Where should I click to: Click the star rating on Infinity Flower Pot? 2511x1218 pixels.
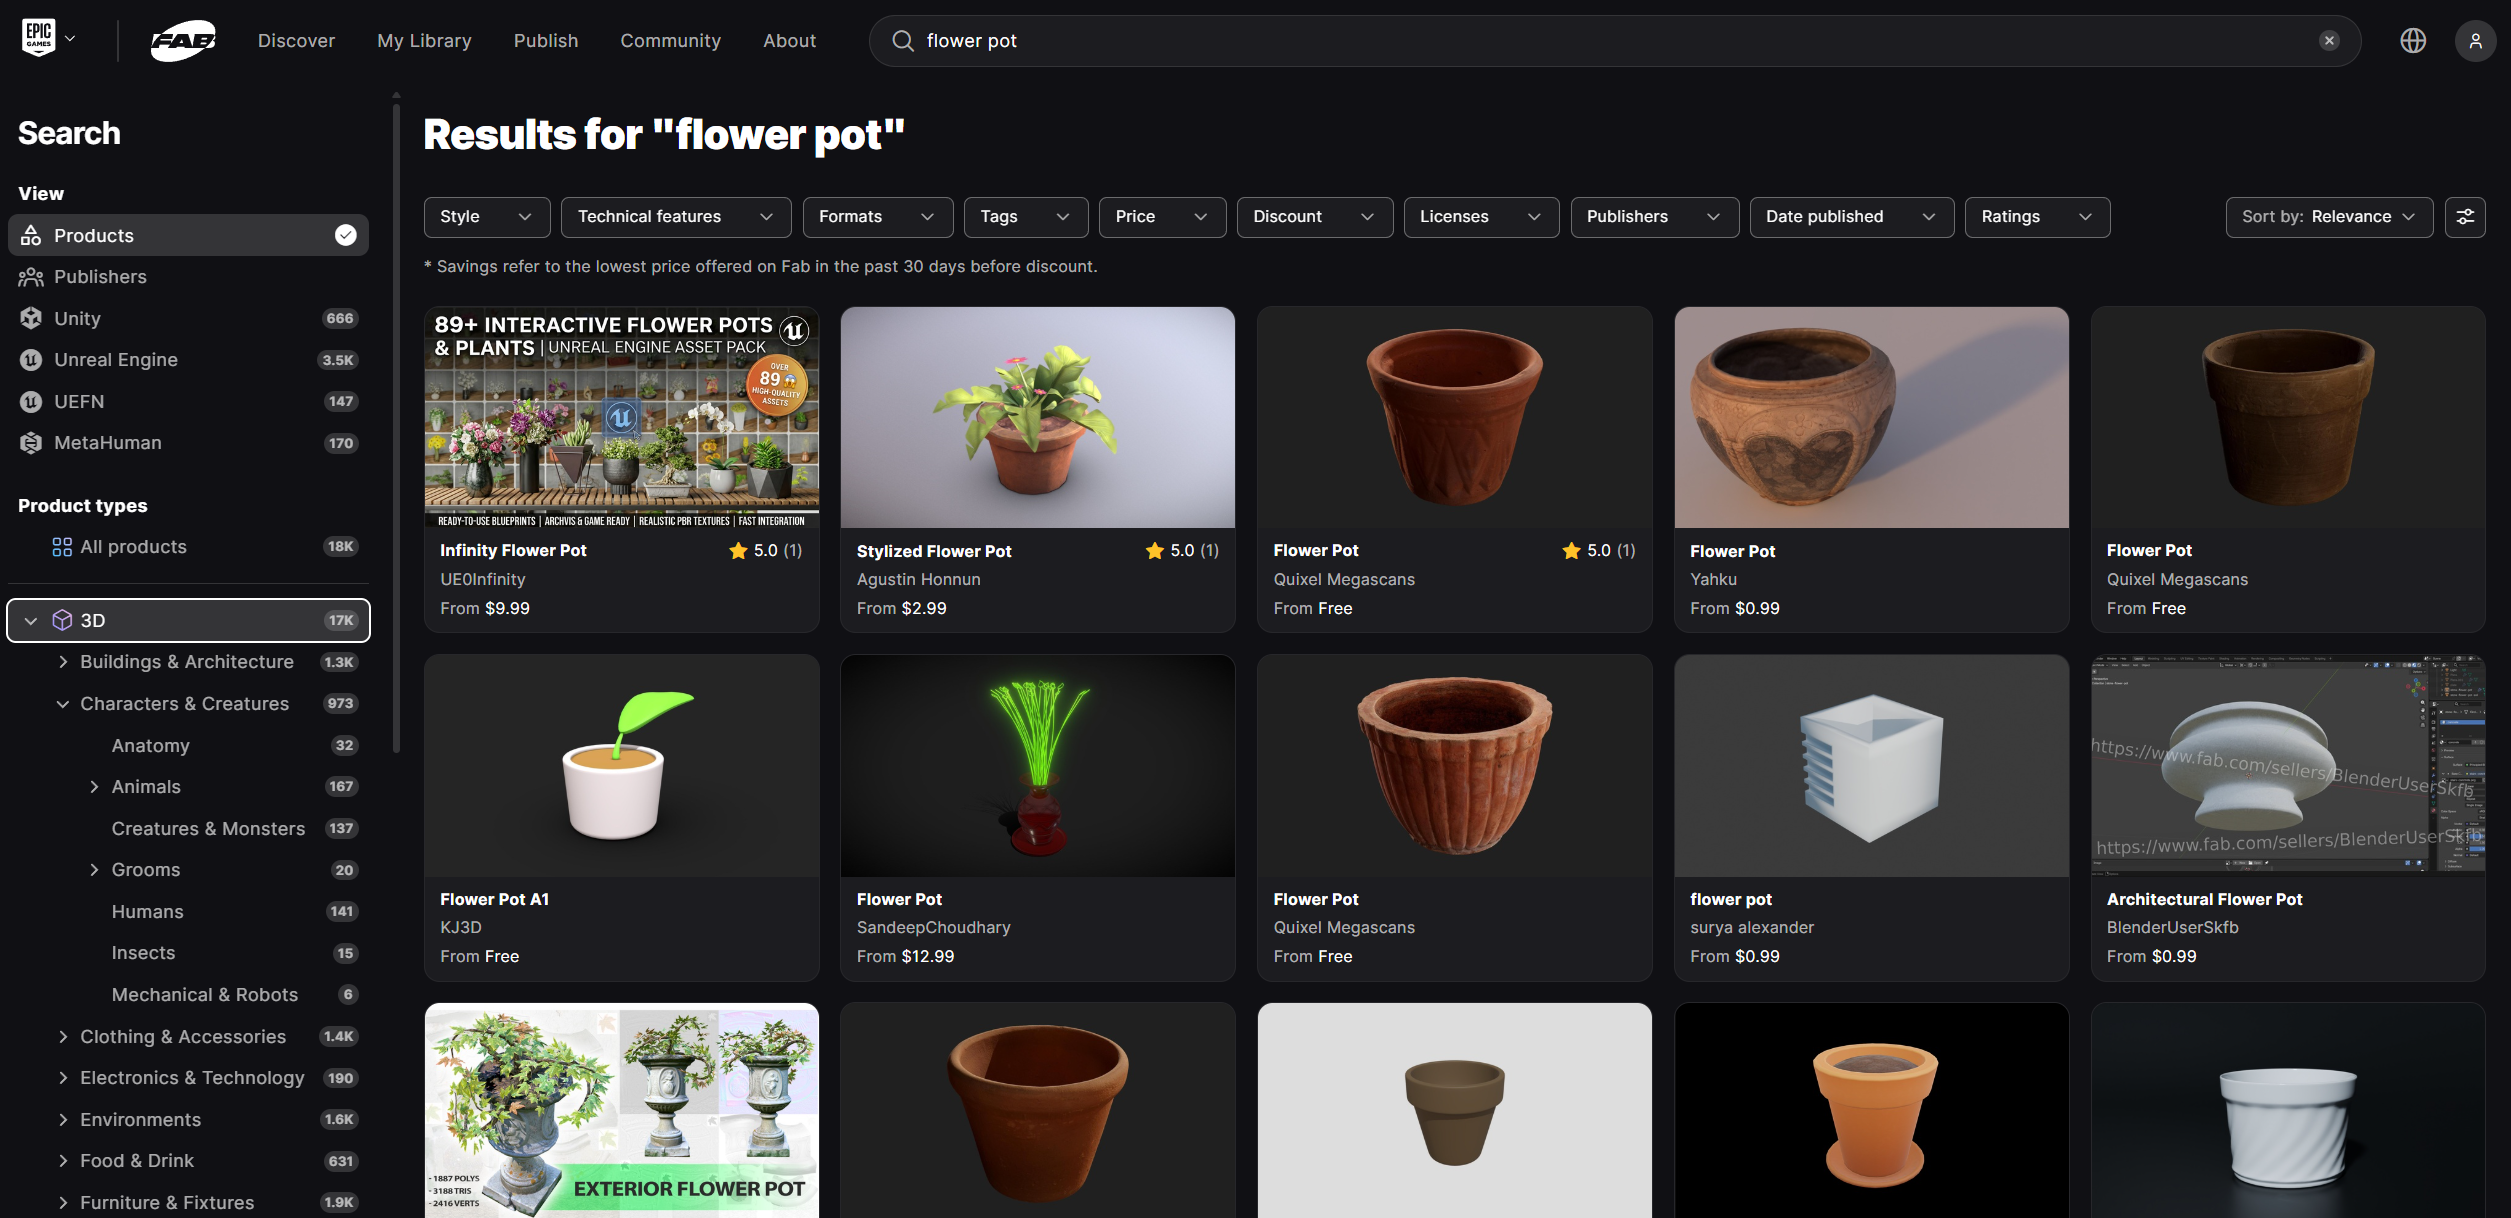tap(765, 550)
